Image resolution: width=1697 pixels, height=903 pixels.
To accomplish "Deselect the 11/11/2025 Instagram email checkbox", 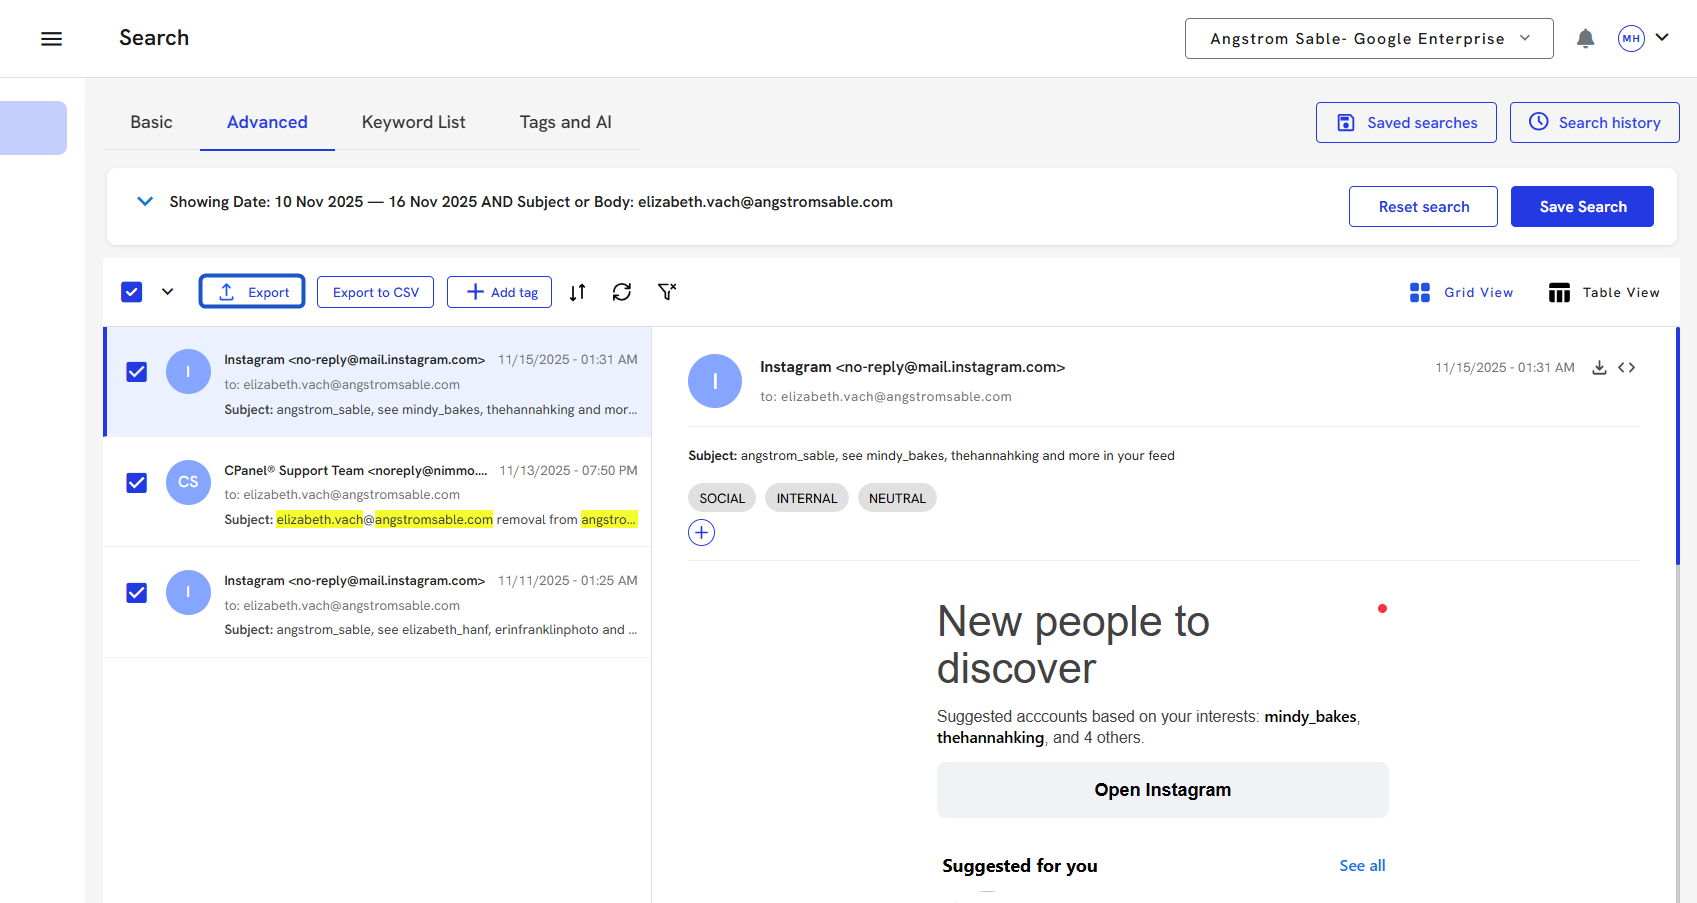I will 137,593.
